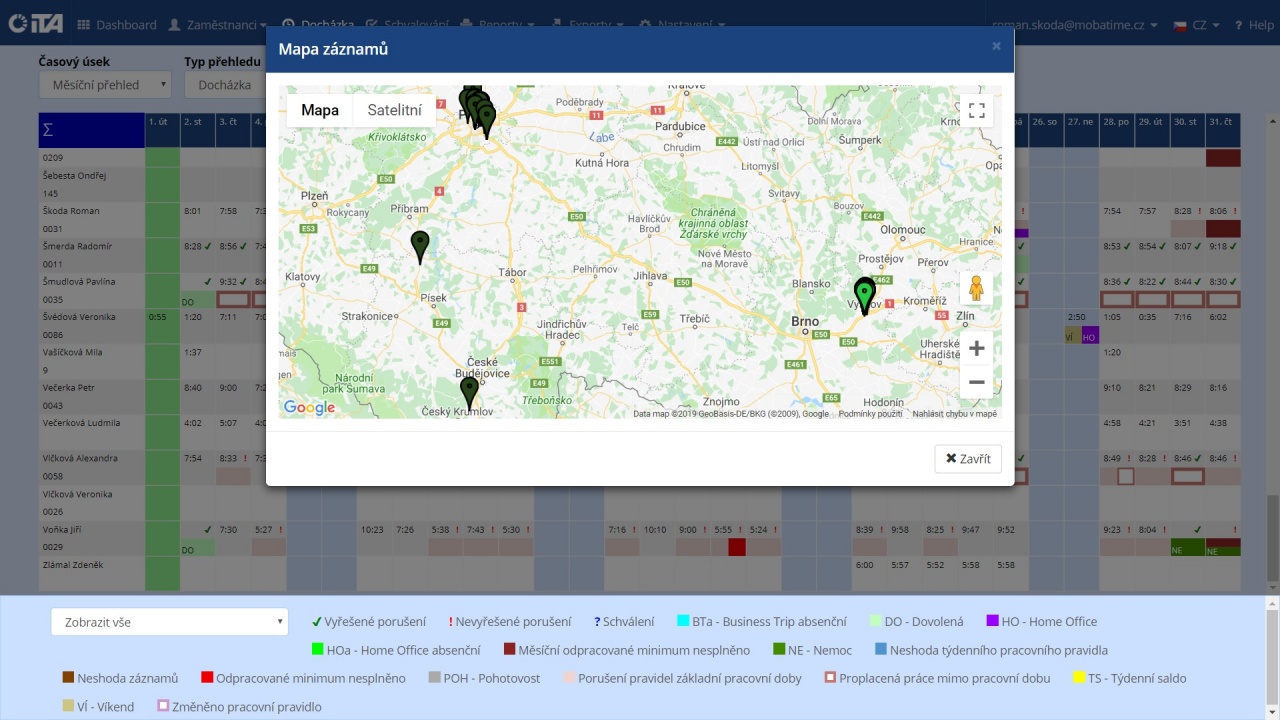Click the yellow TS - Týdenní saldo swatch
Viewport: 1280px width, 720px height.
tap(1078, 677)
